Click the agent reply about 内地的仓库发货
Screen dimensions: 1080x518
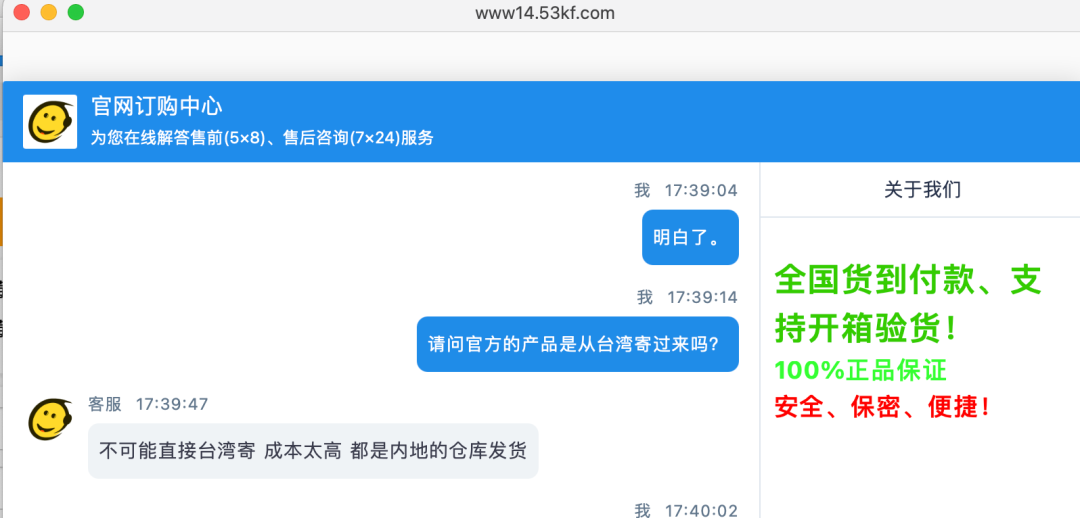pos(313,450)
